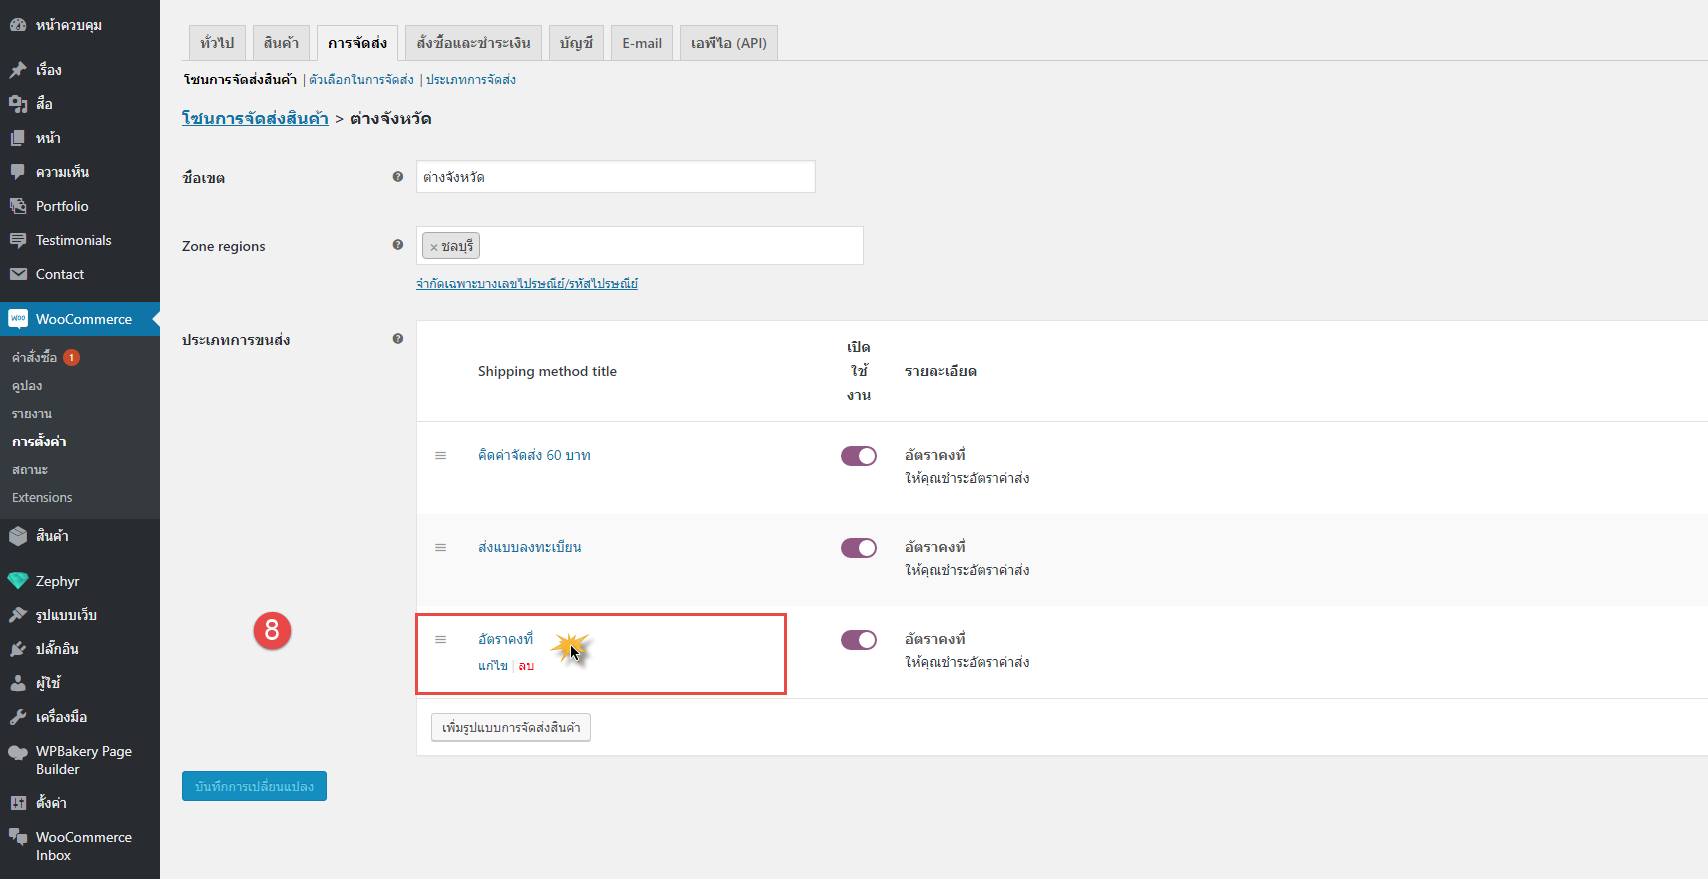Remove ชลบุรี tag with x icon

click(x=434, y=247)
